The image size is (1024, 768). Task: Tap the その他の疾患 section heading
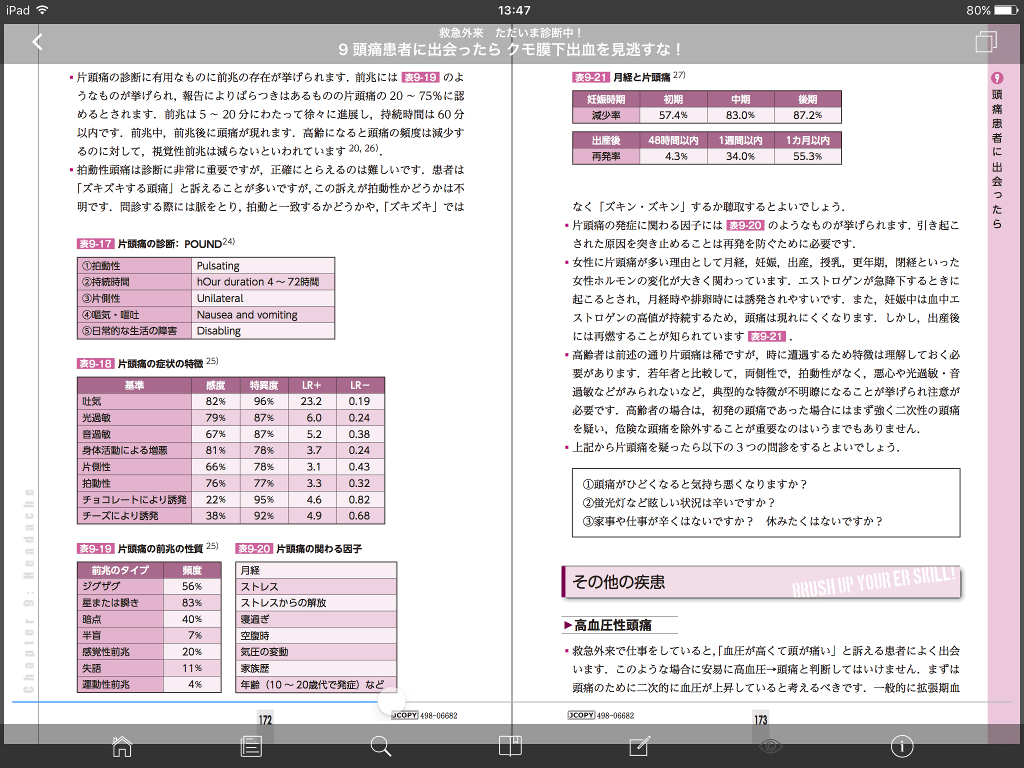click(x=618, y=582)
